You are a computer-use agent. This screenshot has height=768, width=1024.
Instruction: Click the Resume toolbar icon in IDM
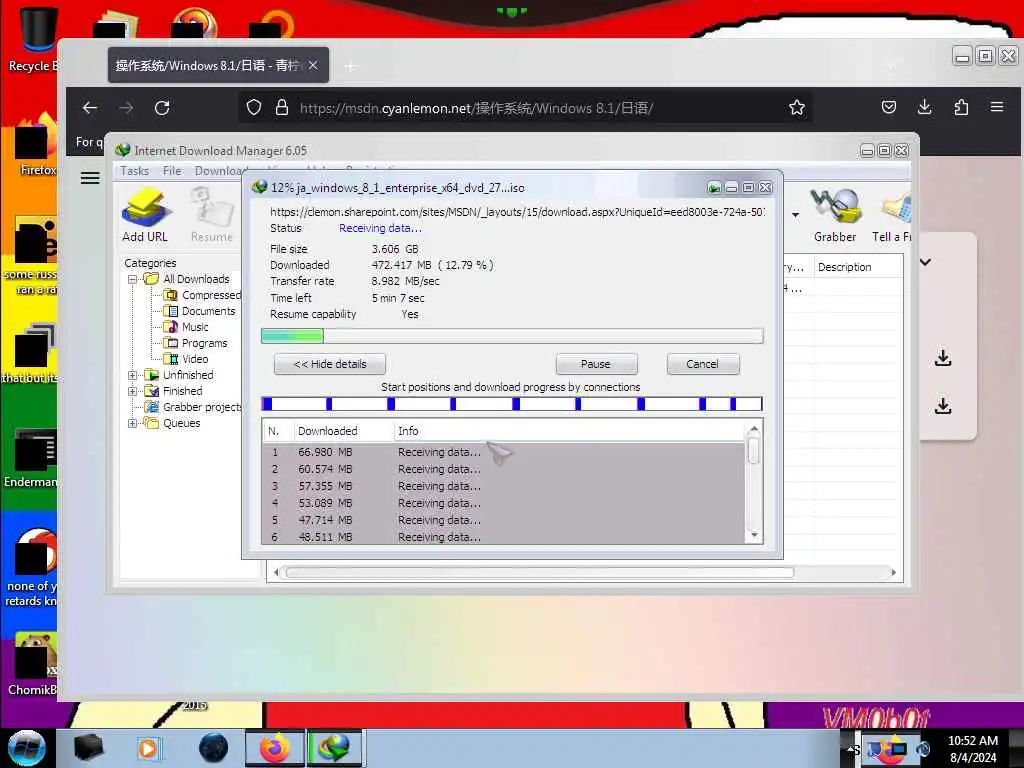pos(212,215)
